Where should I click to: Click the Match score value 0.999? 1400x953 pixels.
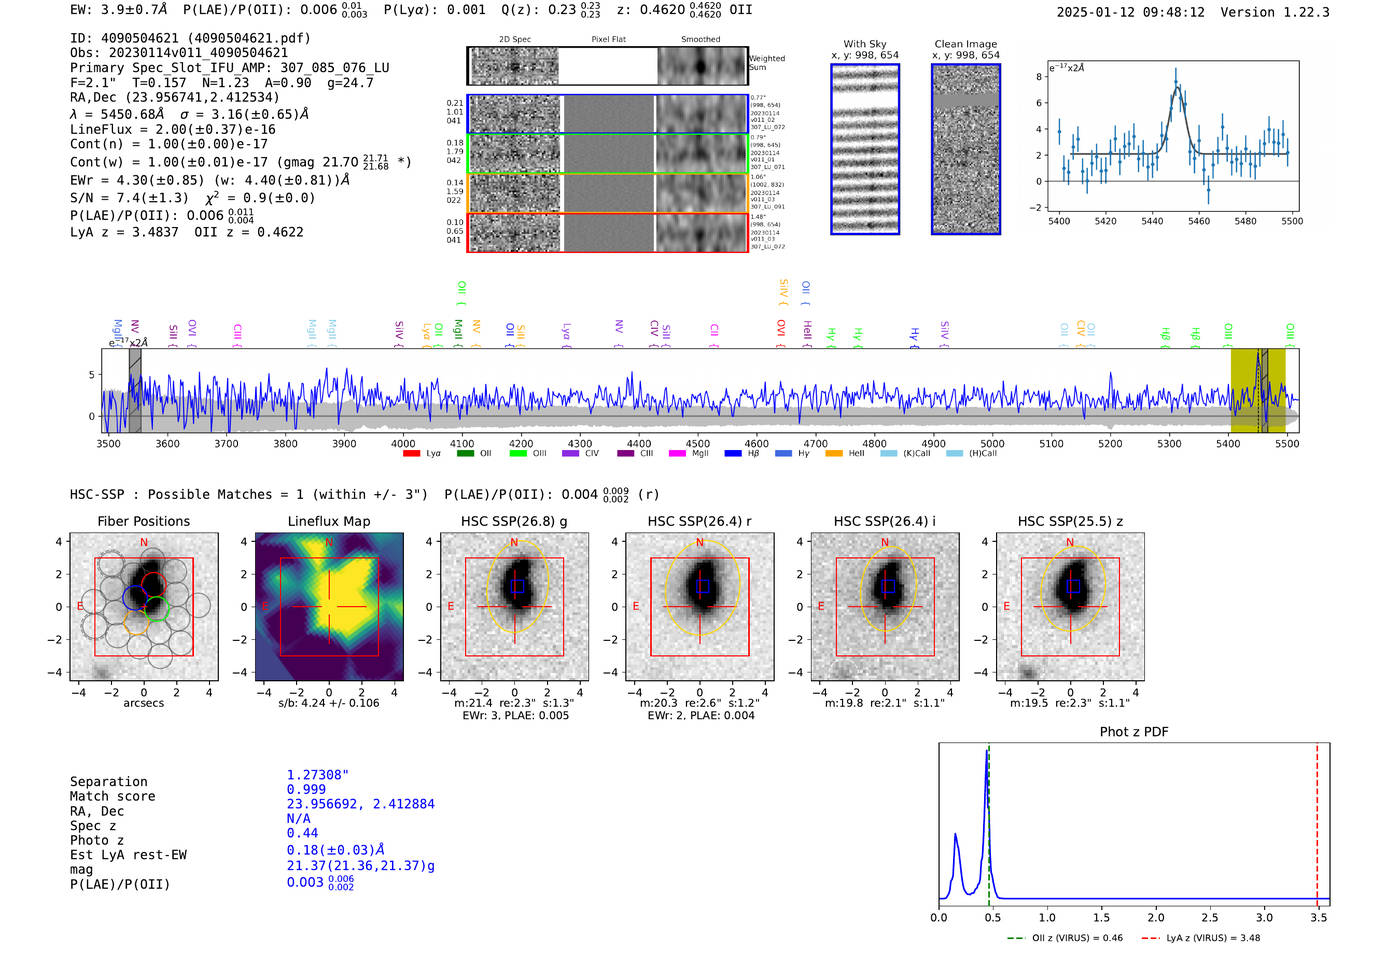(306, 790)
